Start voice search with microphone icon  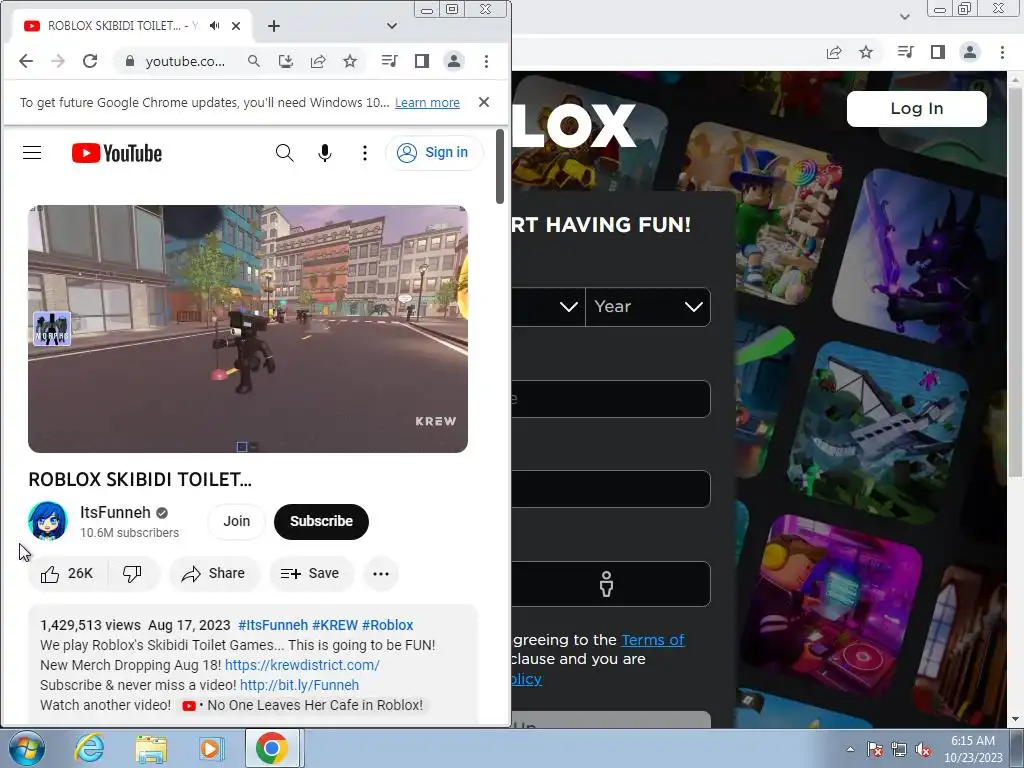pos(325,153)
